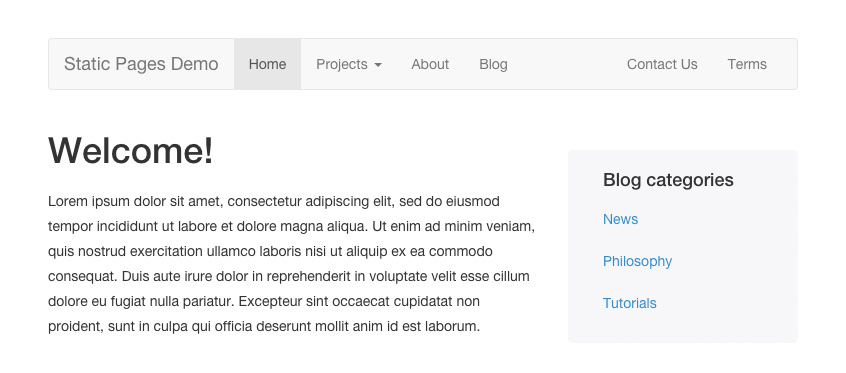Image resolution: width=846 pixels, height=373 pixels.
Task: Browse the Tutorials category
Action: 630,303
